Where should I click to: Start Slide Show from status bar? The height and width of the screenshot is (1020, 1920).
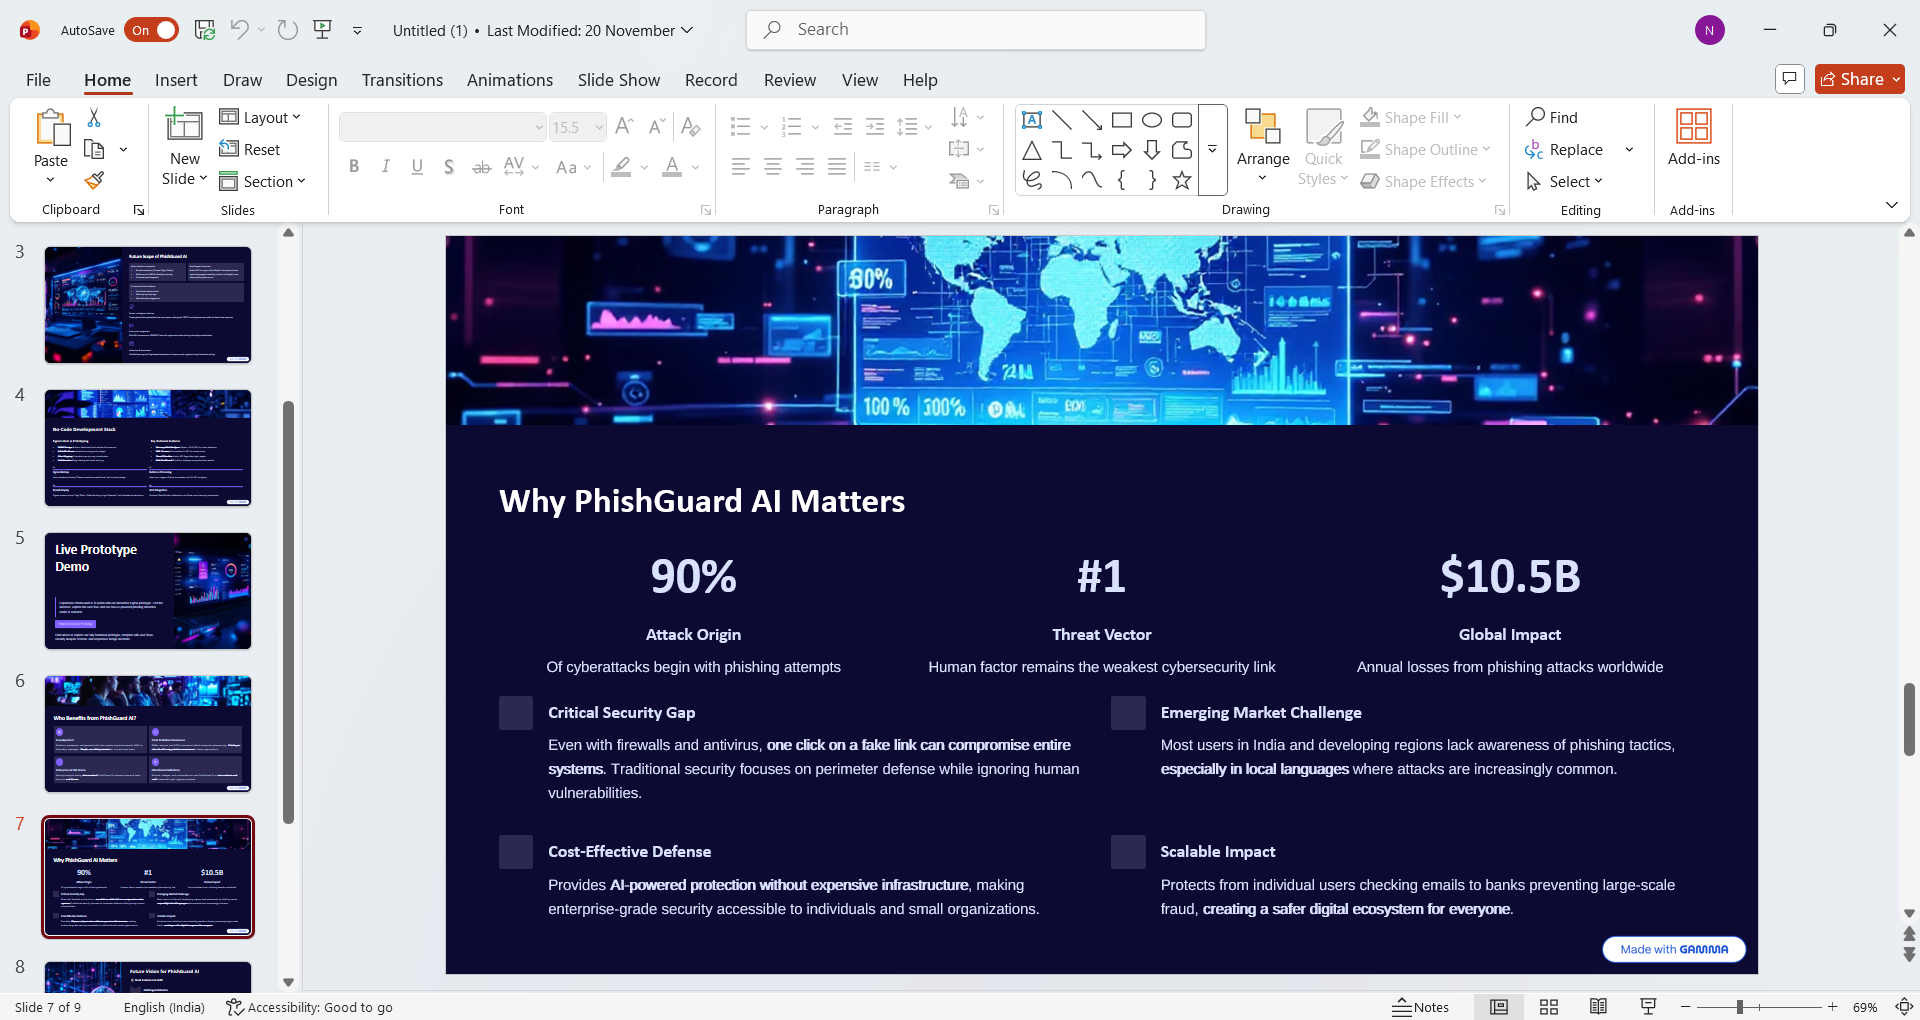(x=1648, y=1007)
